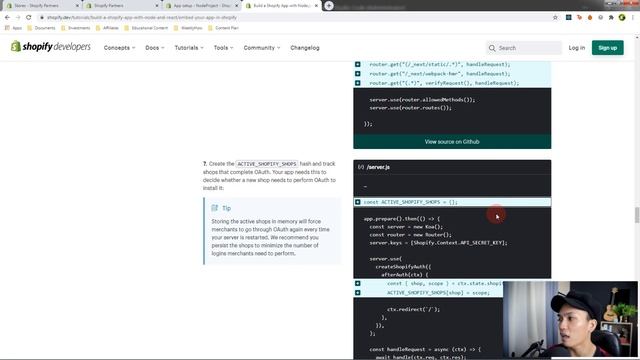The height and width of the screenshot is (360, 640).
Task: Open the Changelog page
Action: pyautogui.click(x=305, y=48)
